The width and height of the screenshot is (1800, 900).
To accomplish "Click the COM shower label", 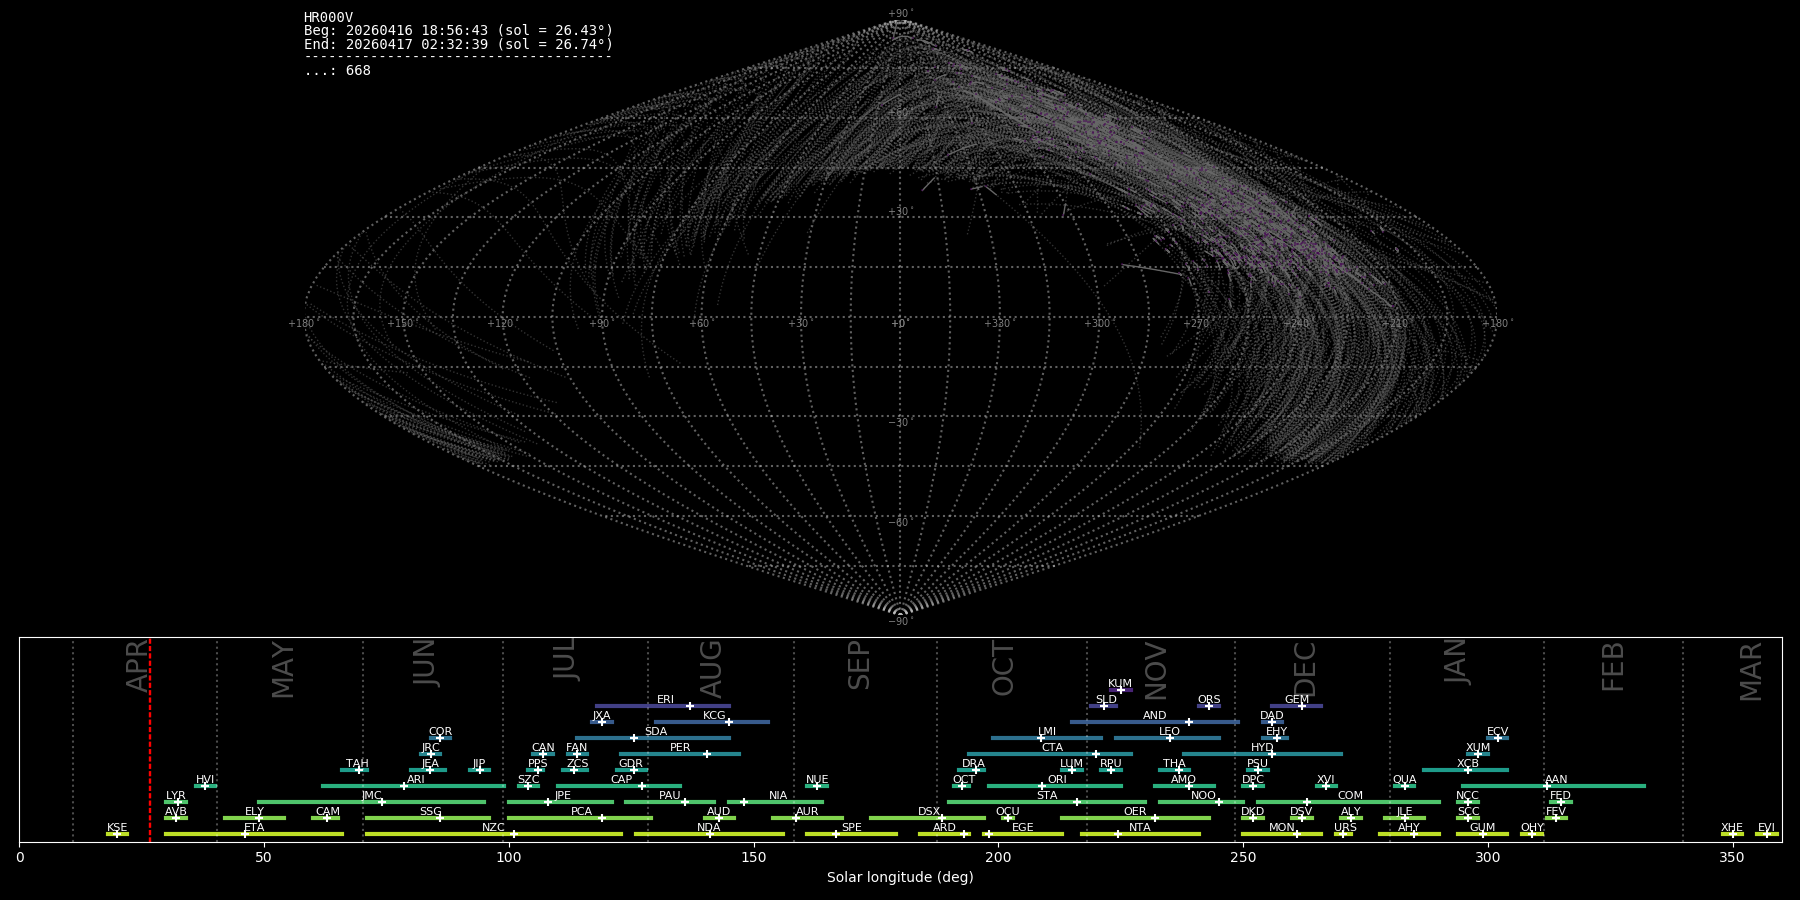I will click(x=1350, y=796).
